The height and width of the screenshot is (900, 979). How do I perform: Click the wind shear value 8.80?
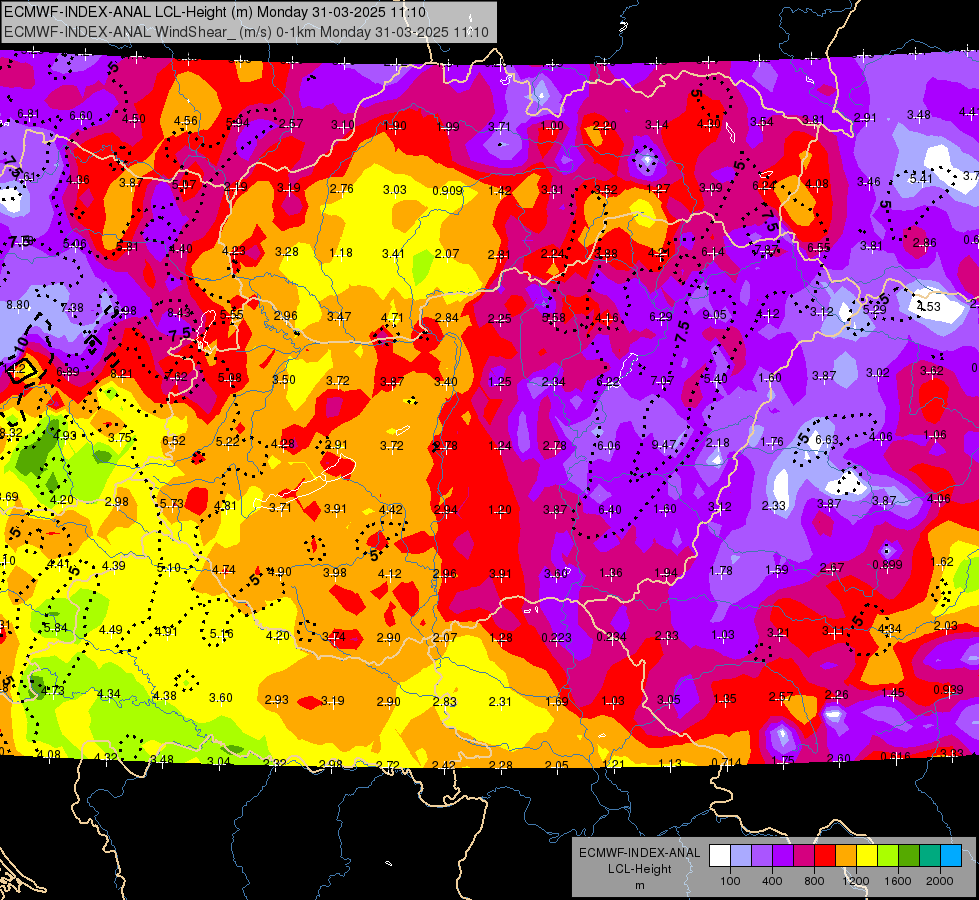pyautogui.click(x=18, y=305)
